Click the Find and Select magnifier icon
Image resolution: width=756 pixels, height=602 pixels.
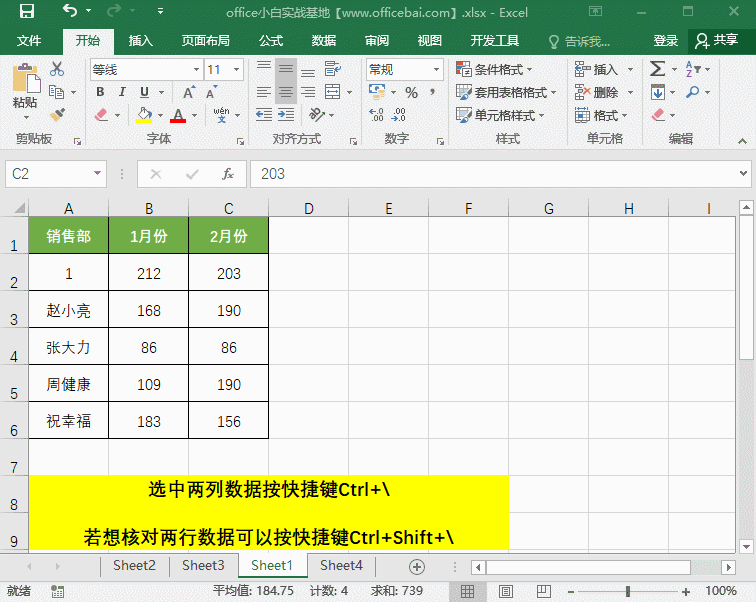pos(692,92)
